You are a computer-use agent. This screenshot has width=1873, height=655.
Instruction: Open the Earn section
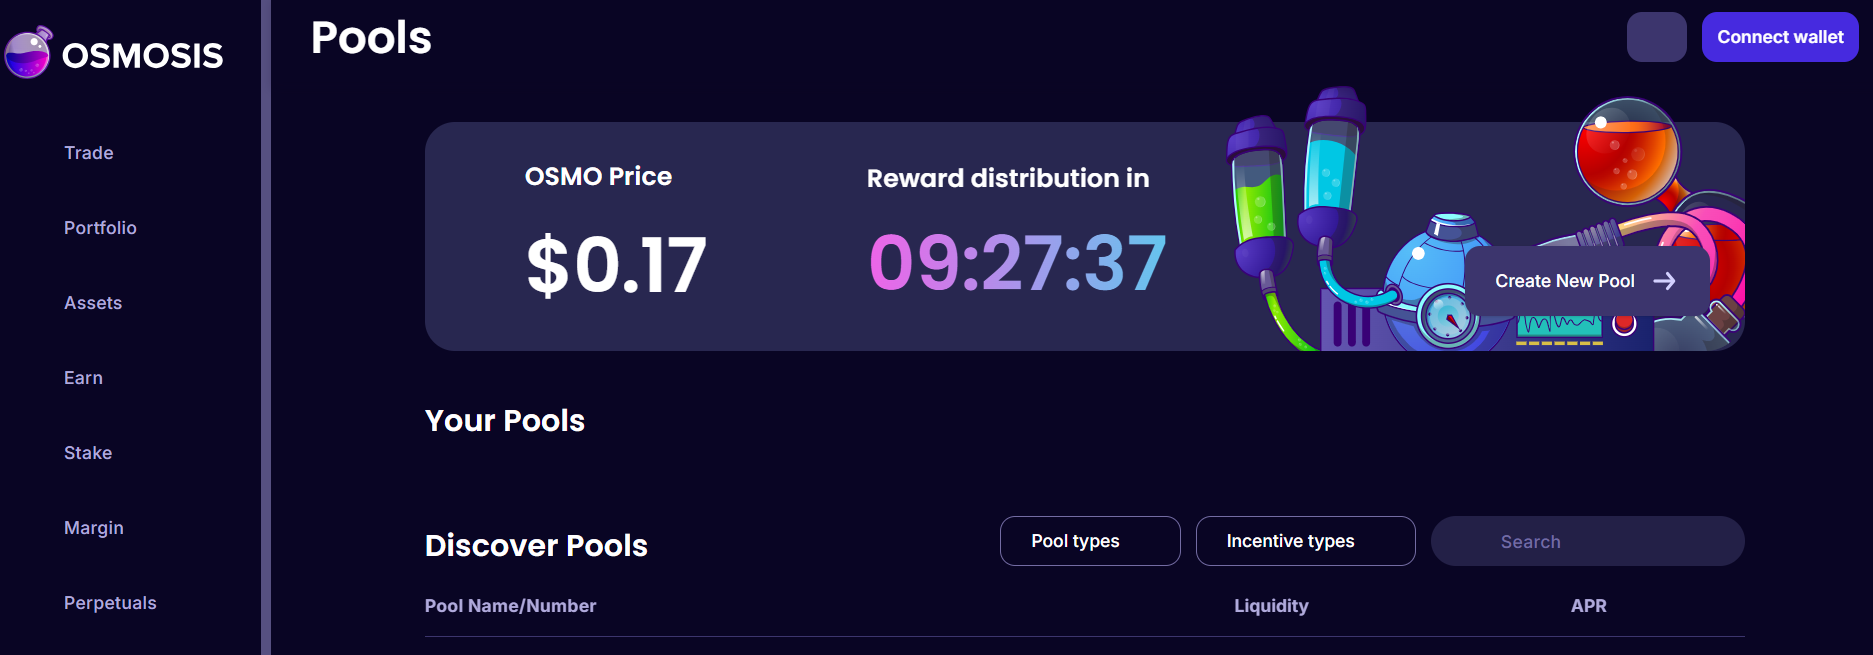tap(83, 378)
